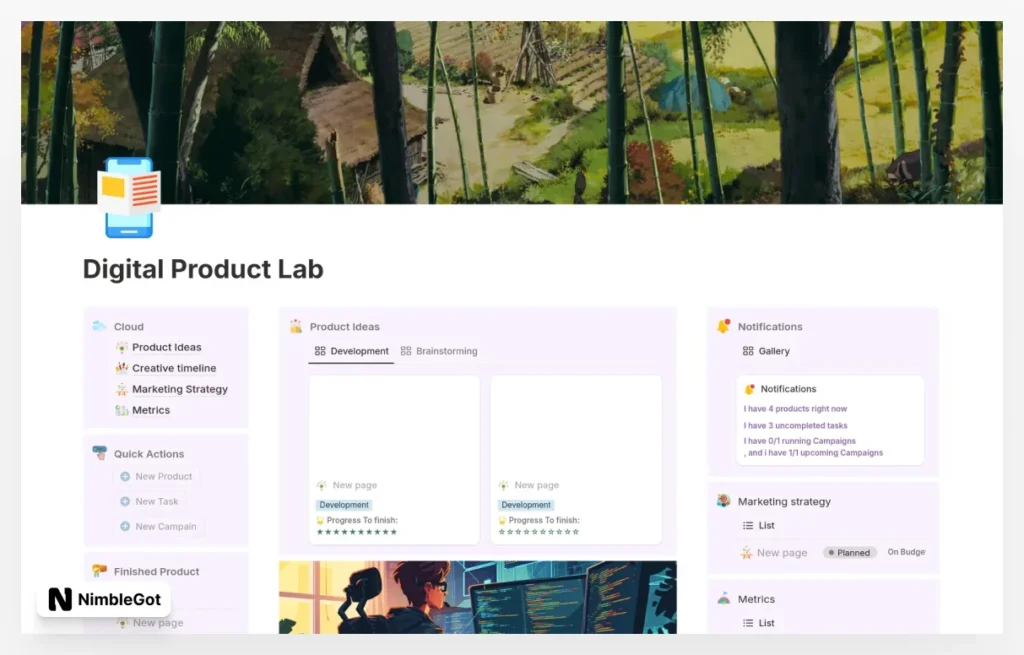
Task: Click the New Campain button
Action: [x=158, y=526]
